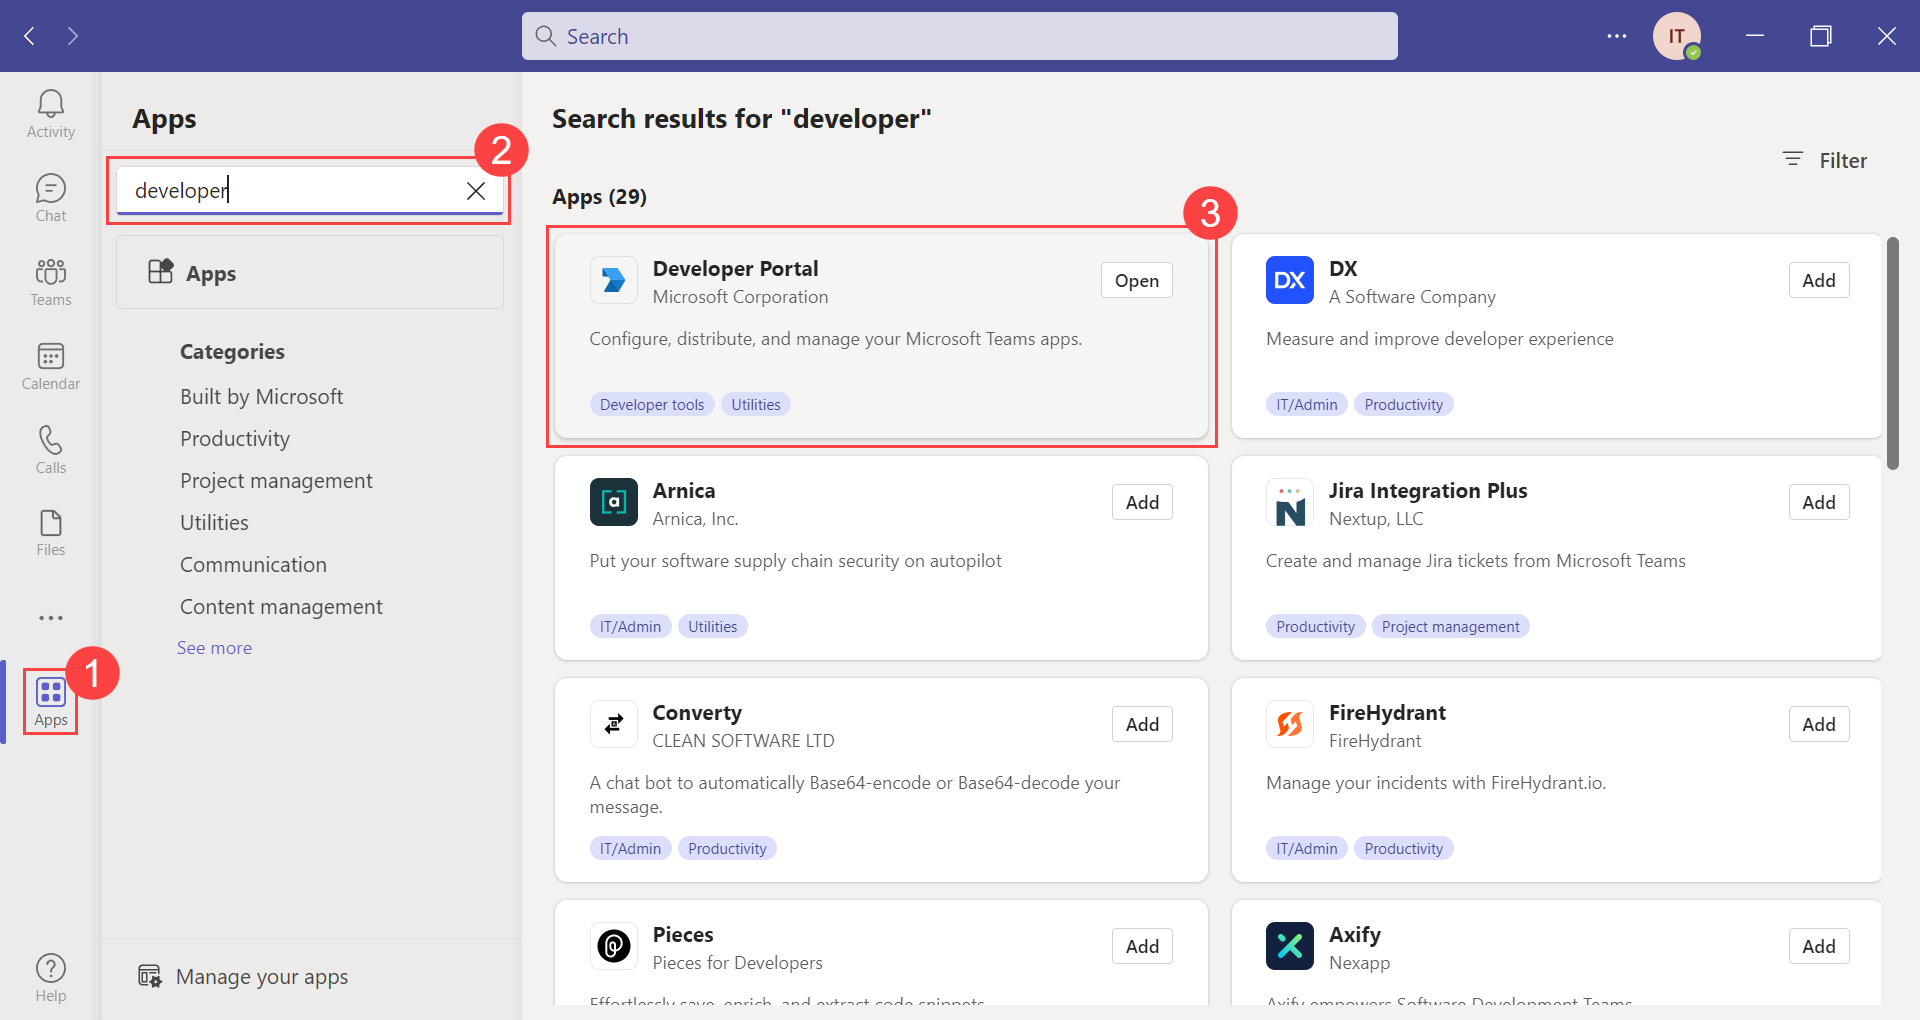Viewport: 1920px width, 1020px height.
Task: Open the more options menu in the title bar
Action: pyautogui.click(x=1617, y=36)
